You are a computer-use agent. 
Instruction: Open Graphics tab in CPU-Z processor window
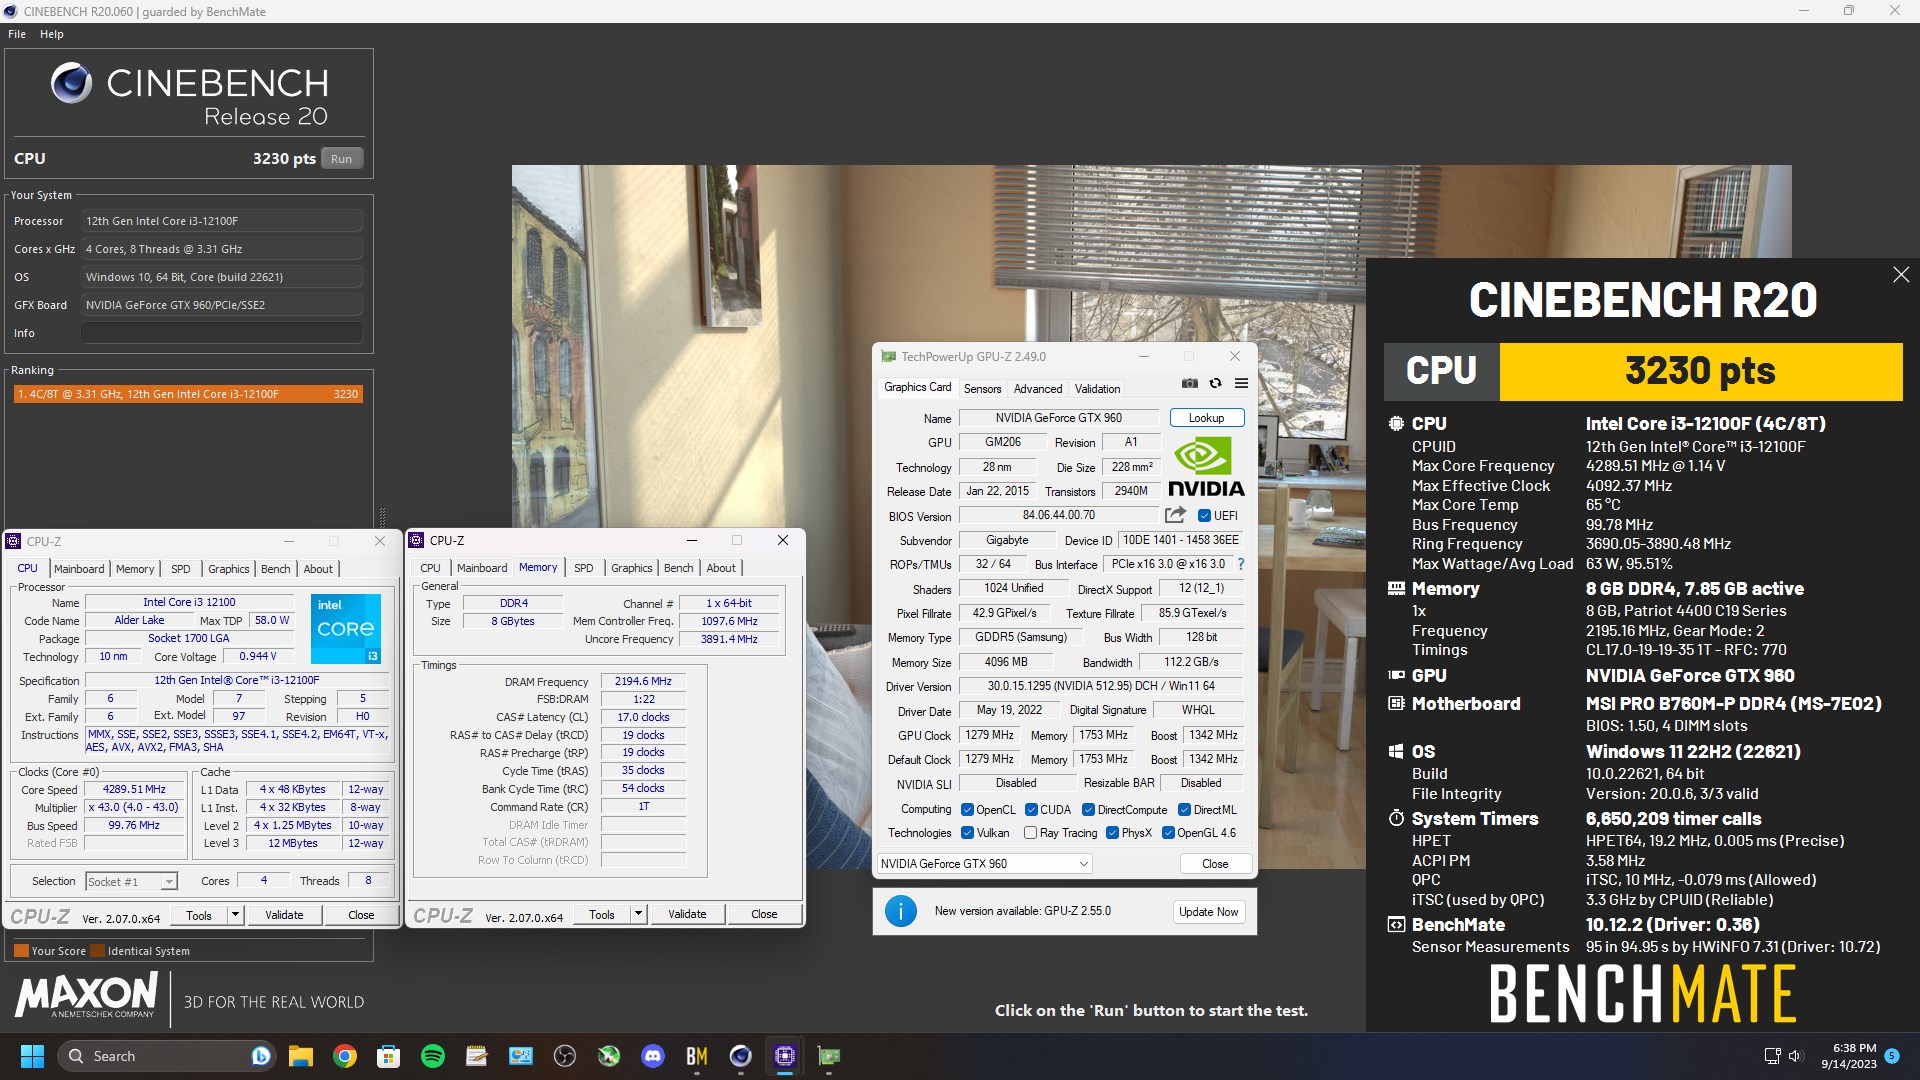coord(229,569)
